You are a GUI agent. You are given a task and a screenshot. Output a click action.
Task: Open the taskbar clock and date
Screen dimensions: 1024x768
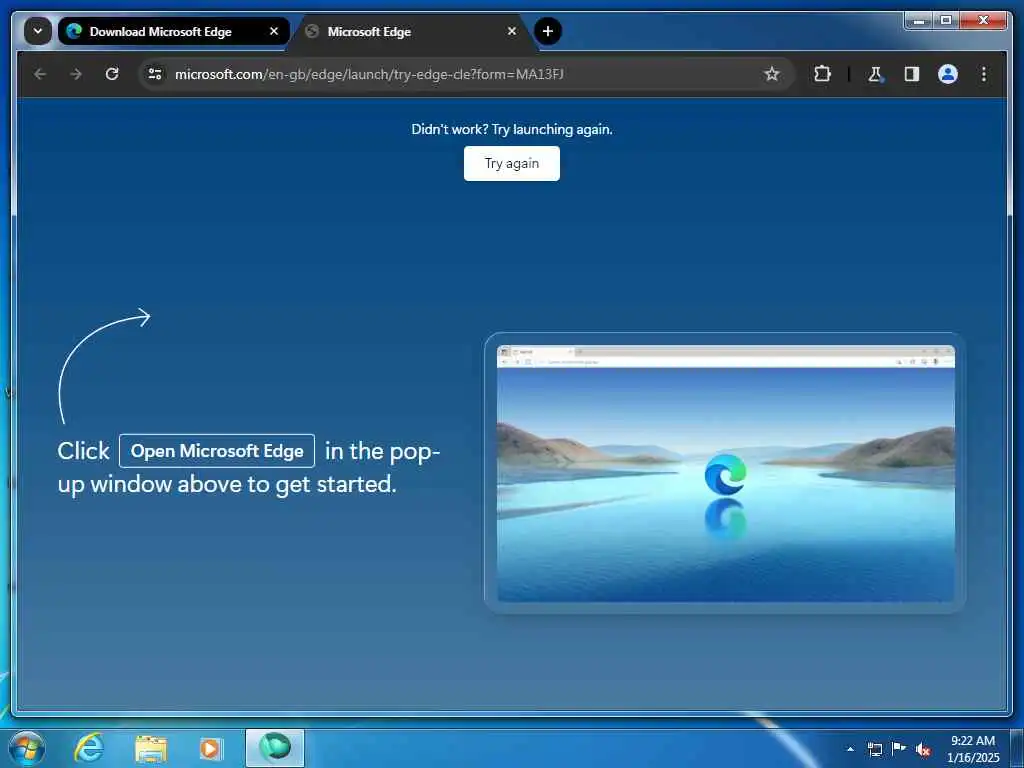973,749
